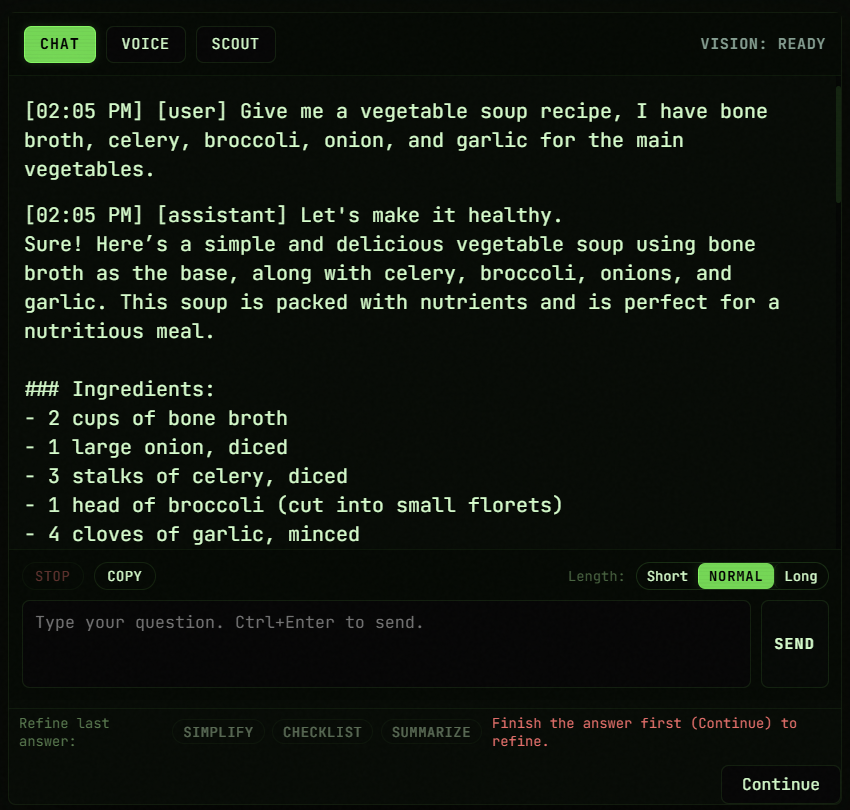Click the SUMMARIZE refine button

431,732
